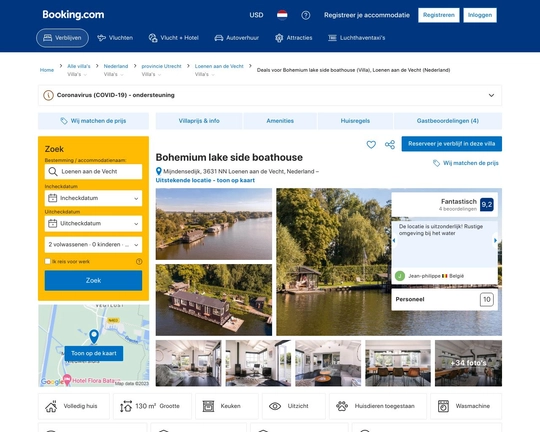540x432 pixels.
Task: Select the Vluchten tab
Action: [x=115, y=38]
